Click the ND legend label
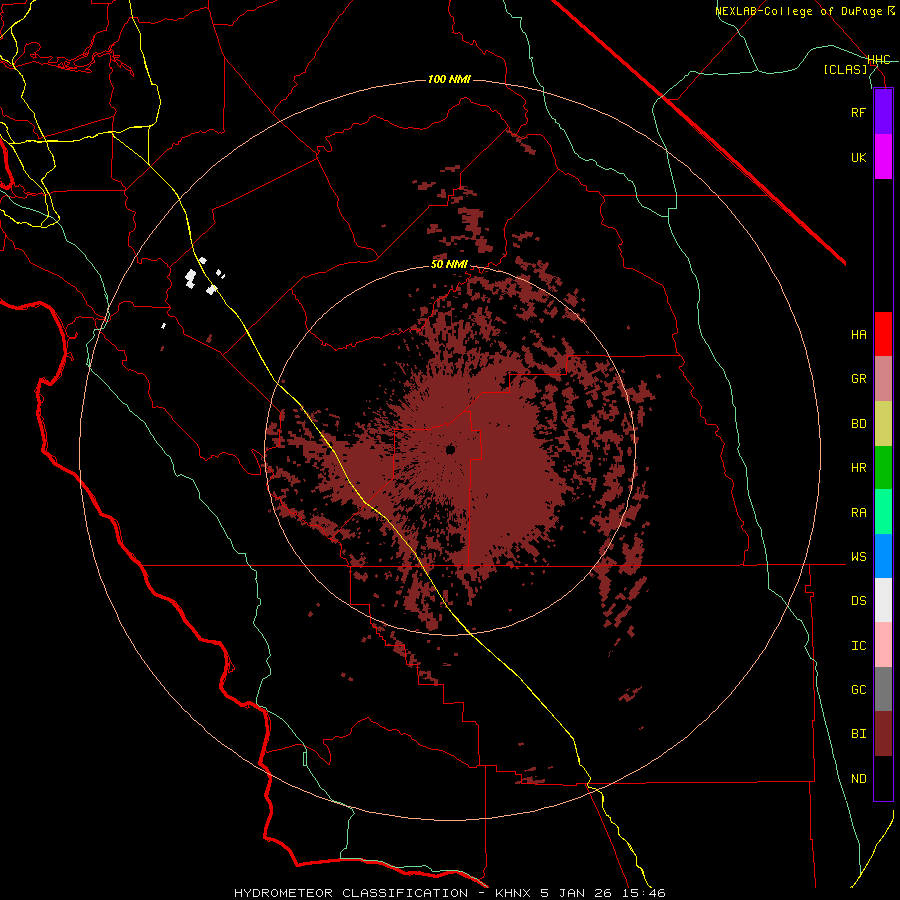Screen dimensions: 900x900 click(858, 779)
